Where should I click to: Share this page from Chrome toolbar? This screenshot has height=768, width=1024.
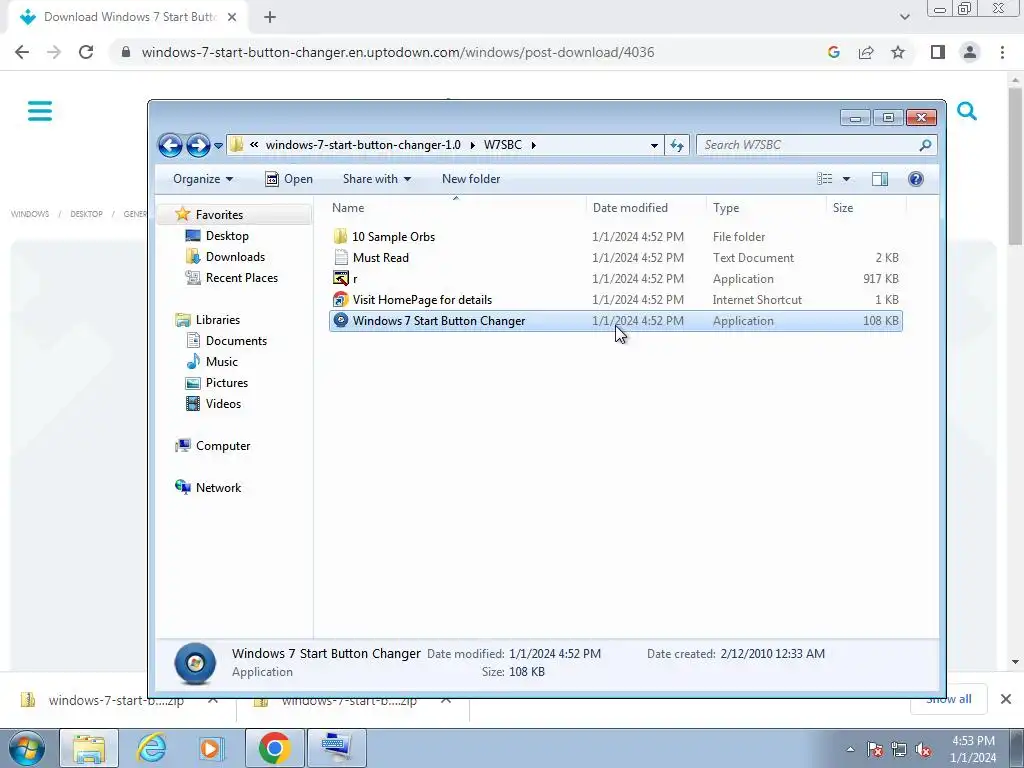[866, 52]
